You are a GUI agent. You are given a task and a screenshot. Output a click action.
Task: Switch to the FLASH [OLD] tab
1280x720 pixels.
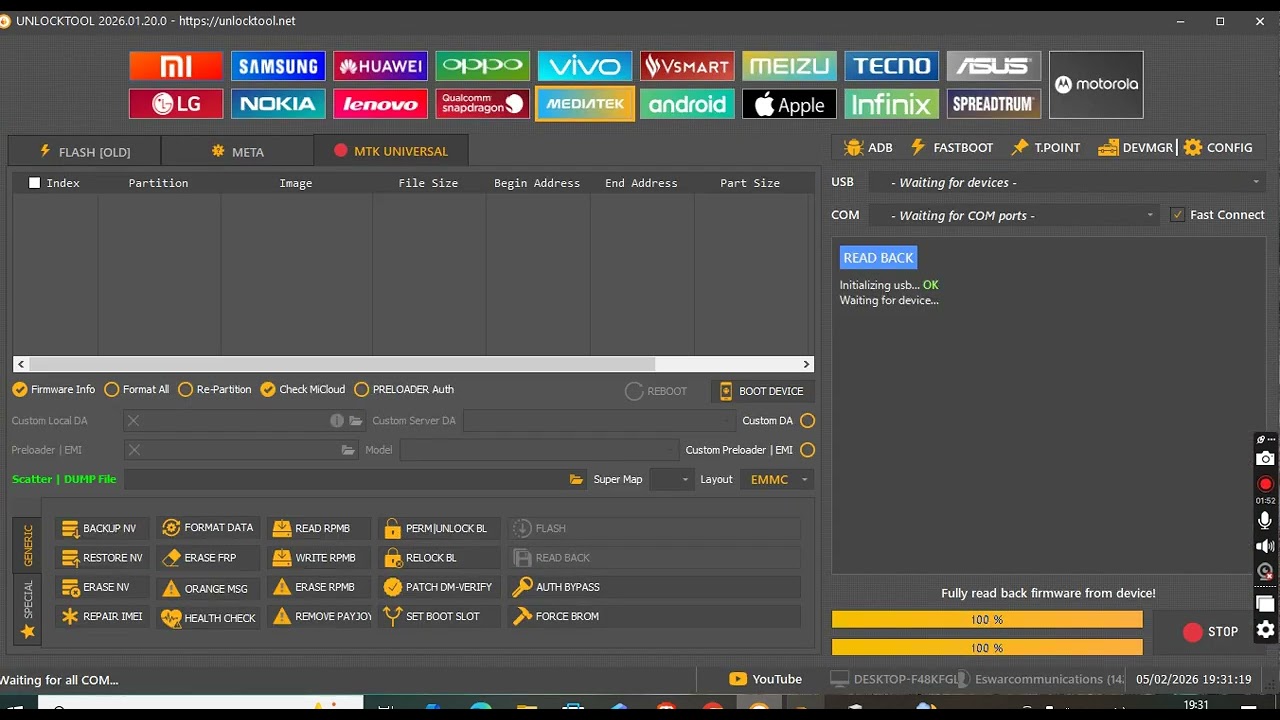84,151
